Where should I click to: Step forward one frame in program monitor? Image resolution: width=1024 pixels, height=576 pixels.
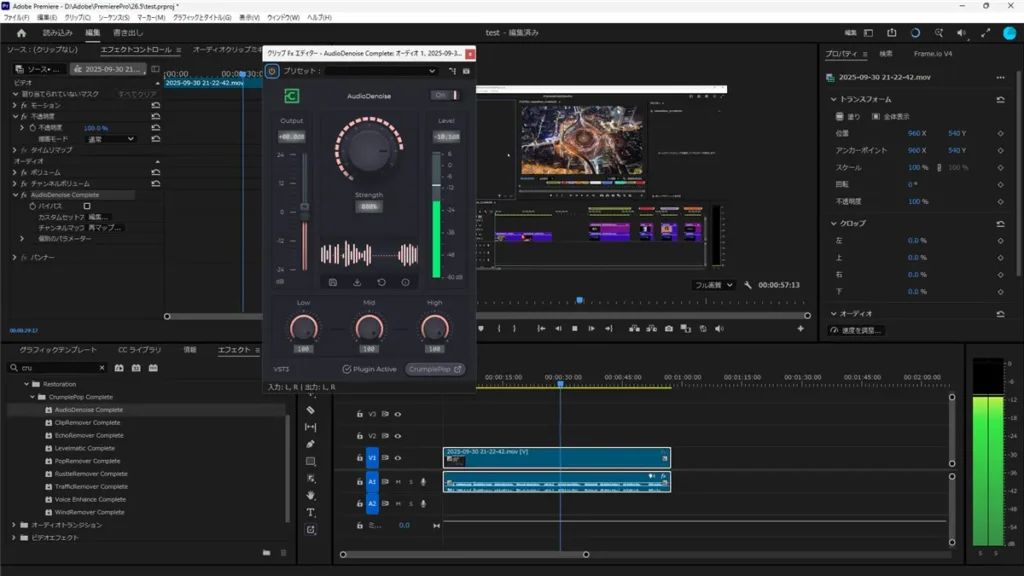[592, 328]
